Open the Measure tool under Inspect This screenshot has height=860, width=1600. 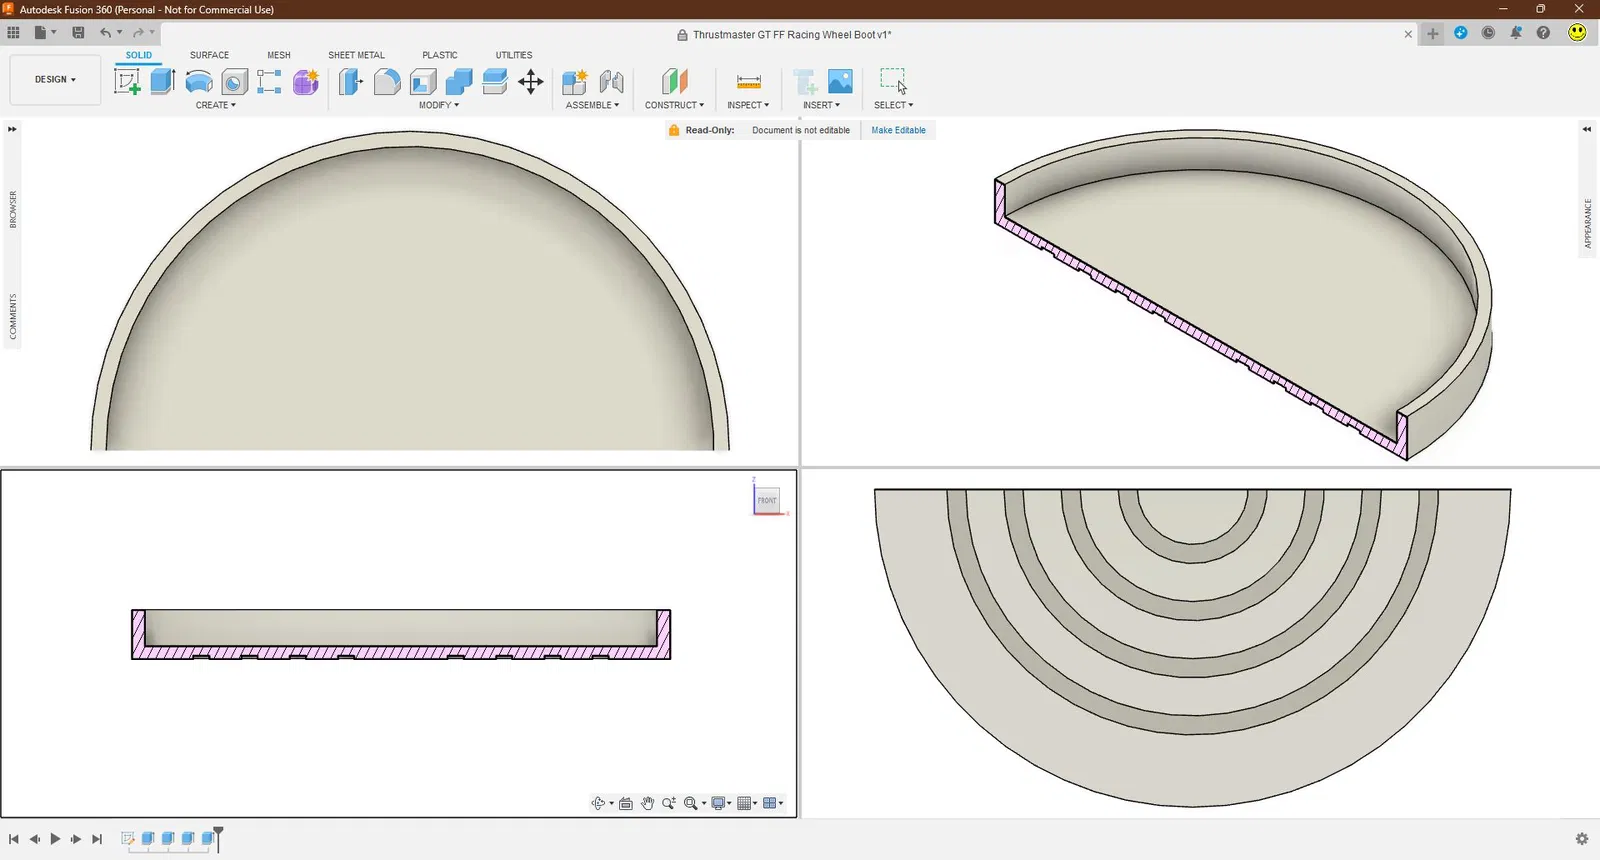tap(749, 82)
